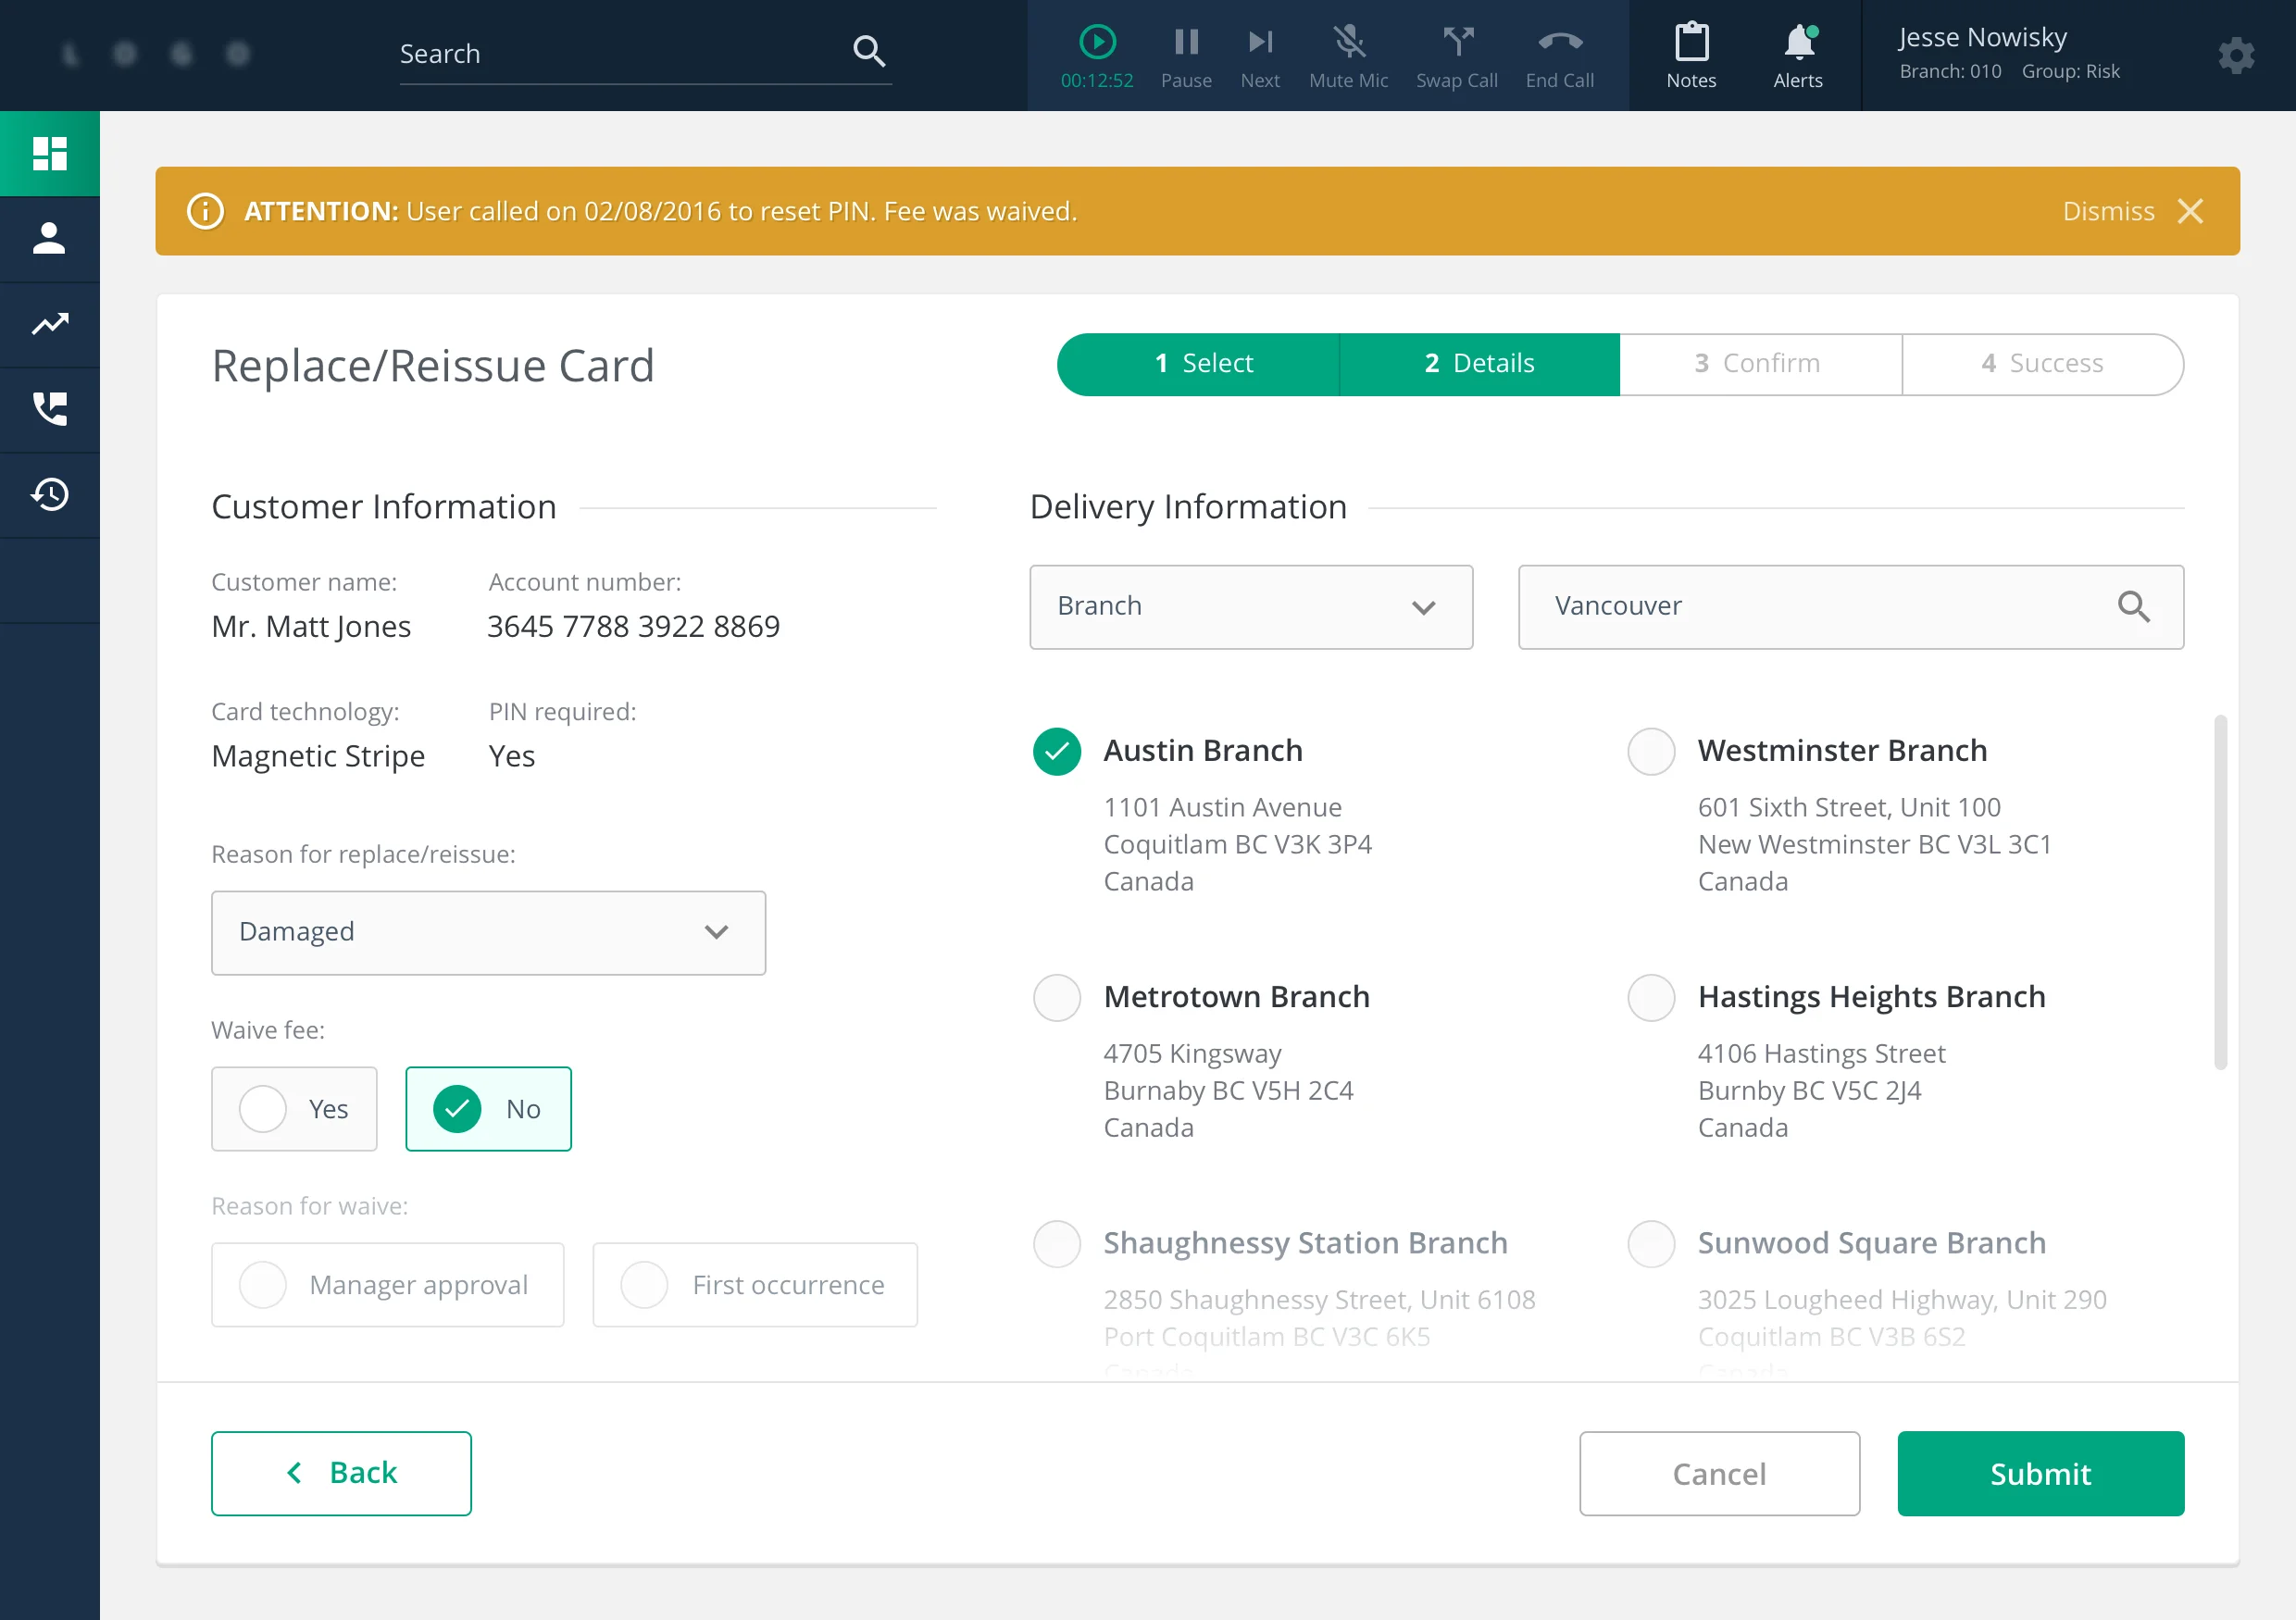Open the trending analytics sidebar icon
Image resolution: width=2296 pixels, height=1620 pixels.
[49, 324]
